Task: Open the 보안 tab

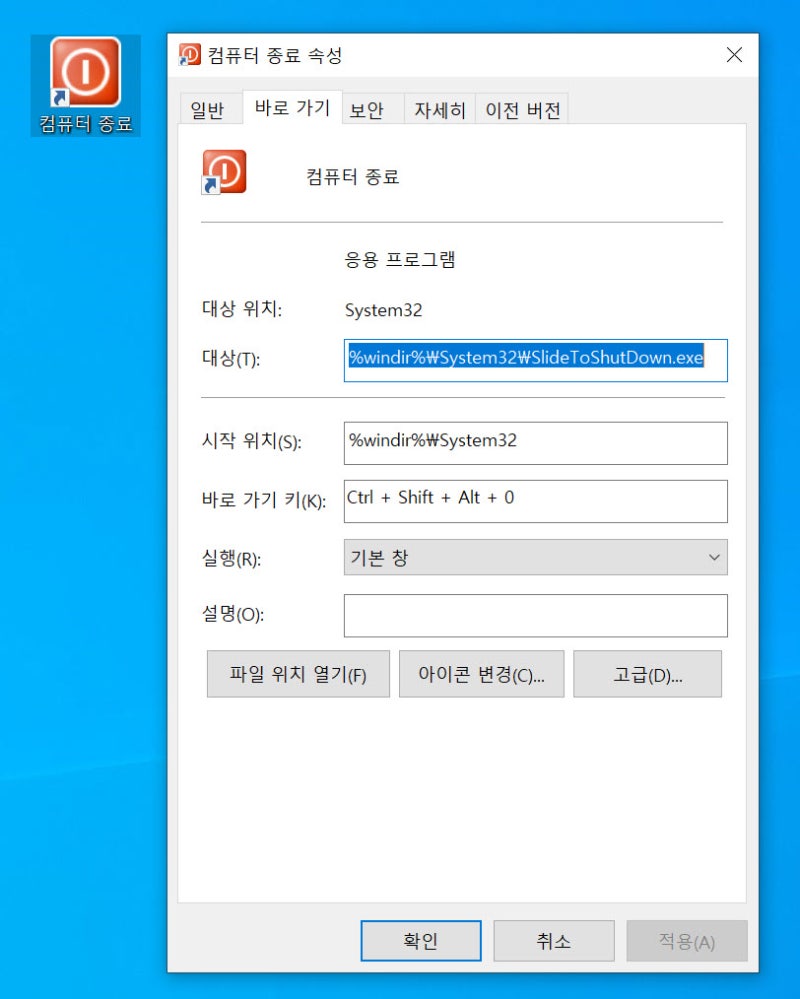Action: click(369, 110)
